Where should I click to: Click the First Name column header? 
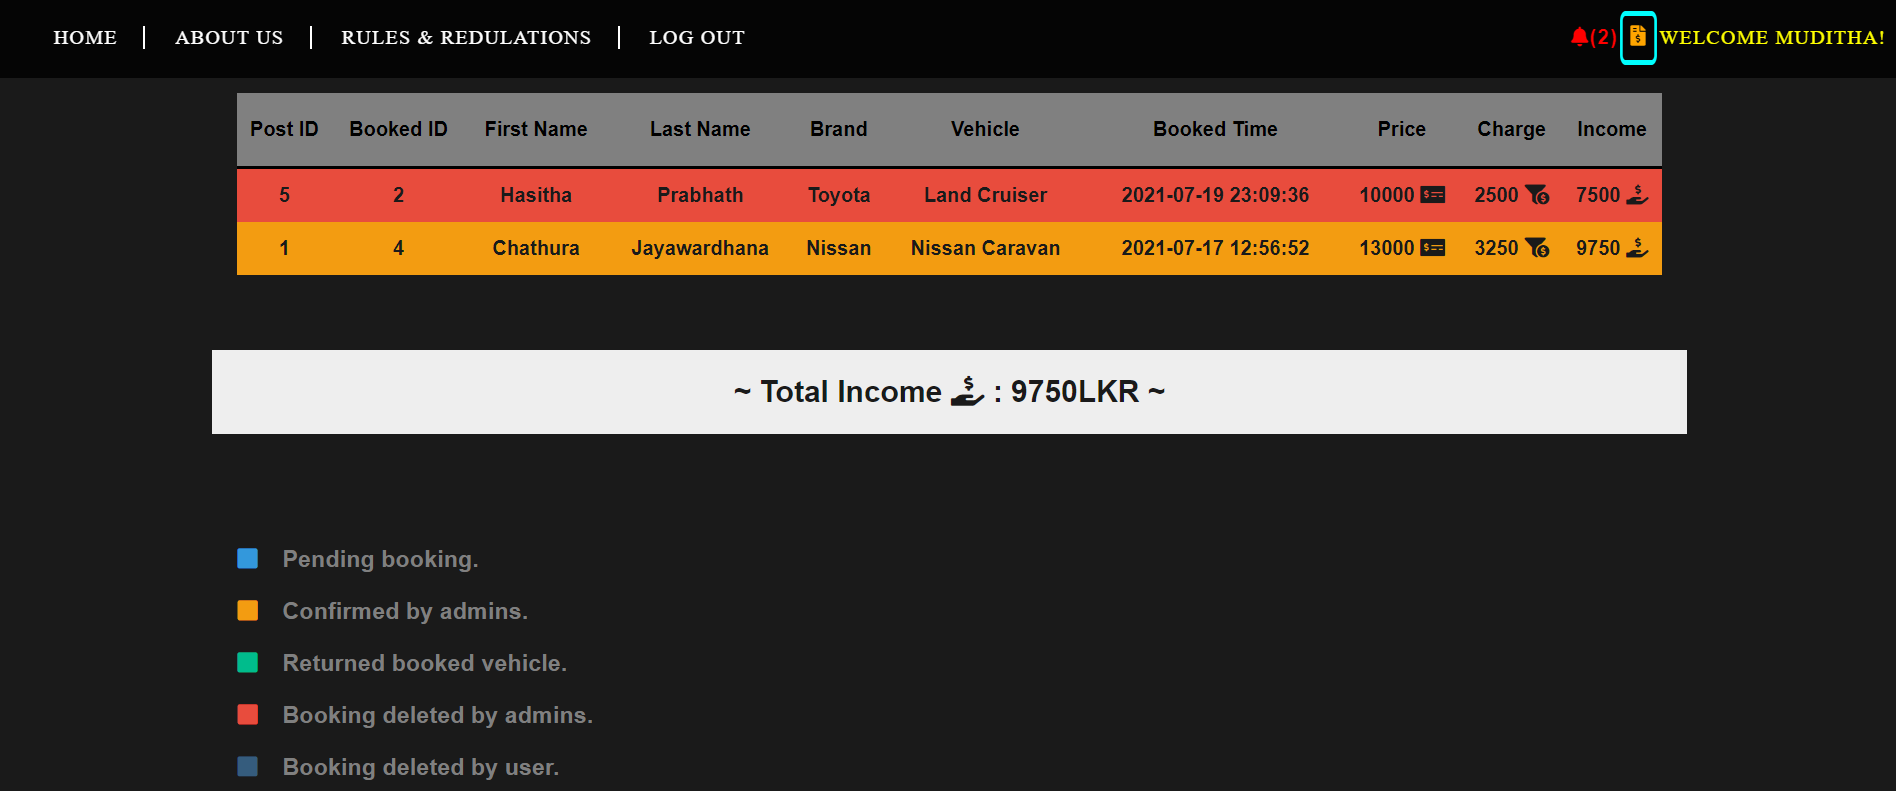click(x=536, y=129)
